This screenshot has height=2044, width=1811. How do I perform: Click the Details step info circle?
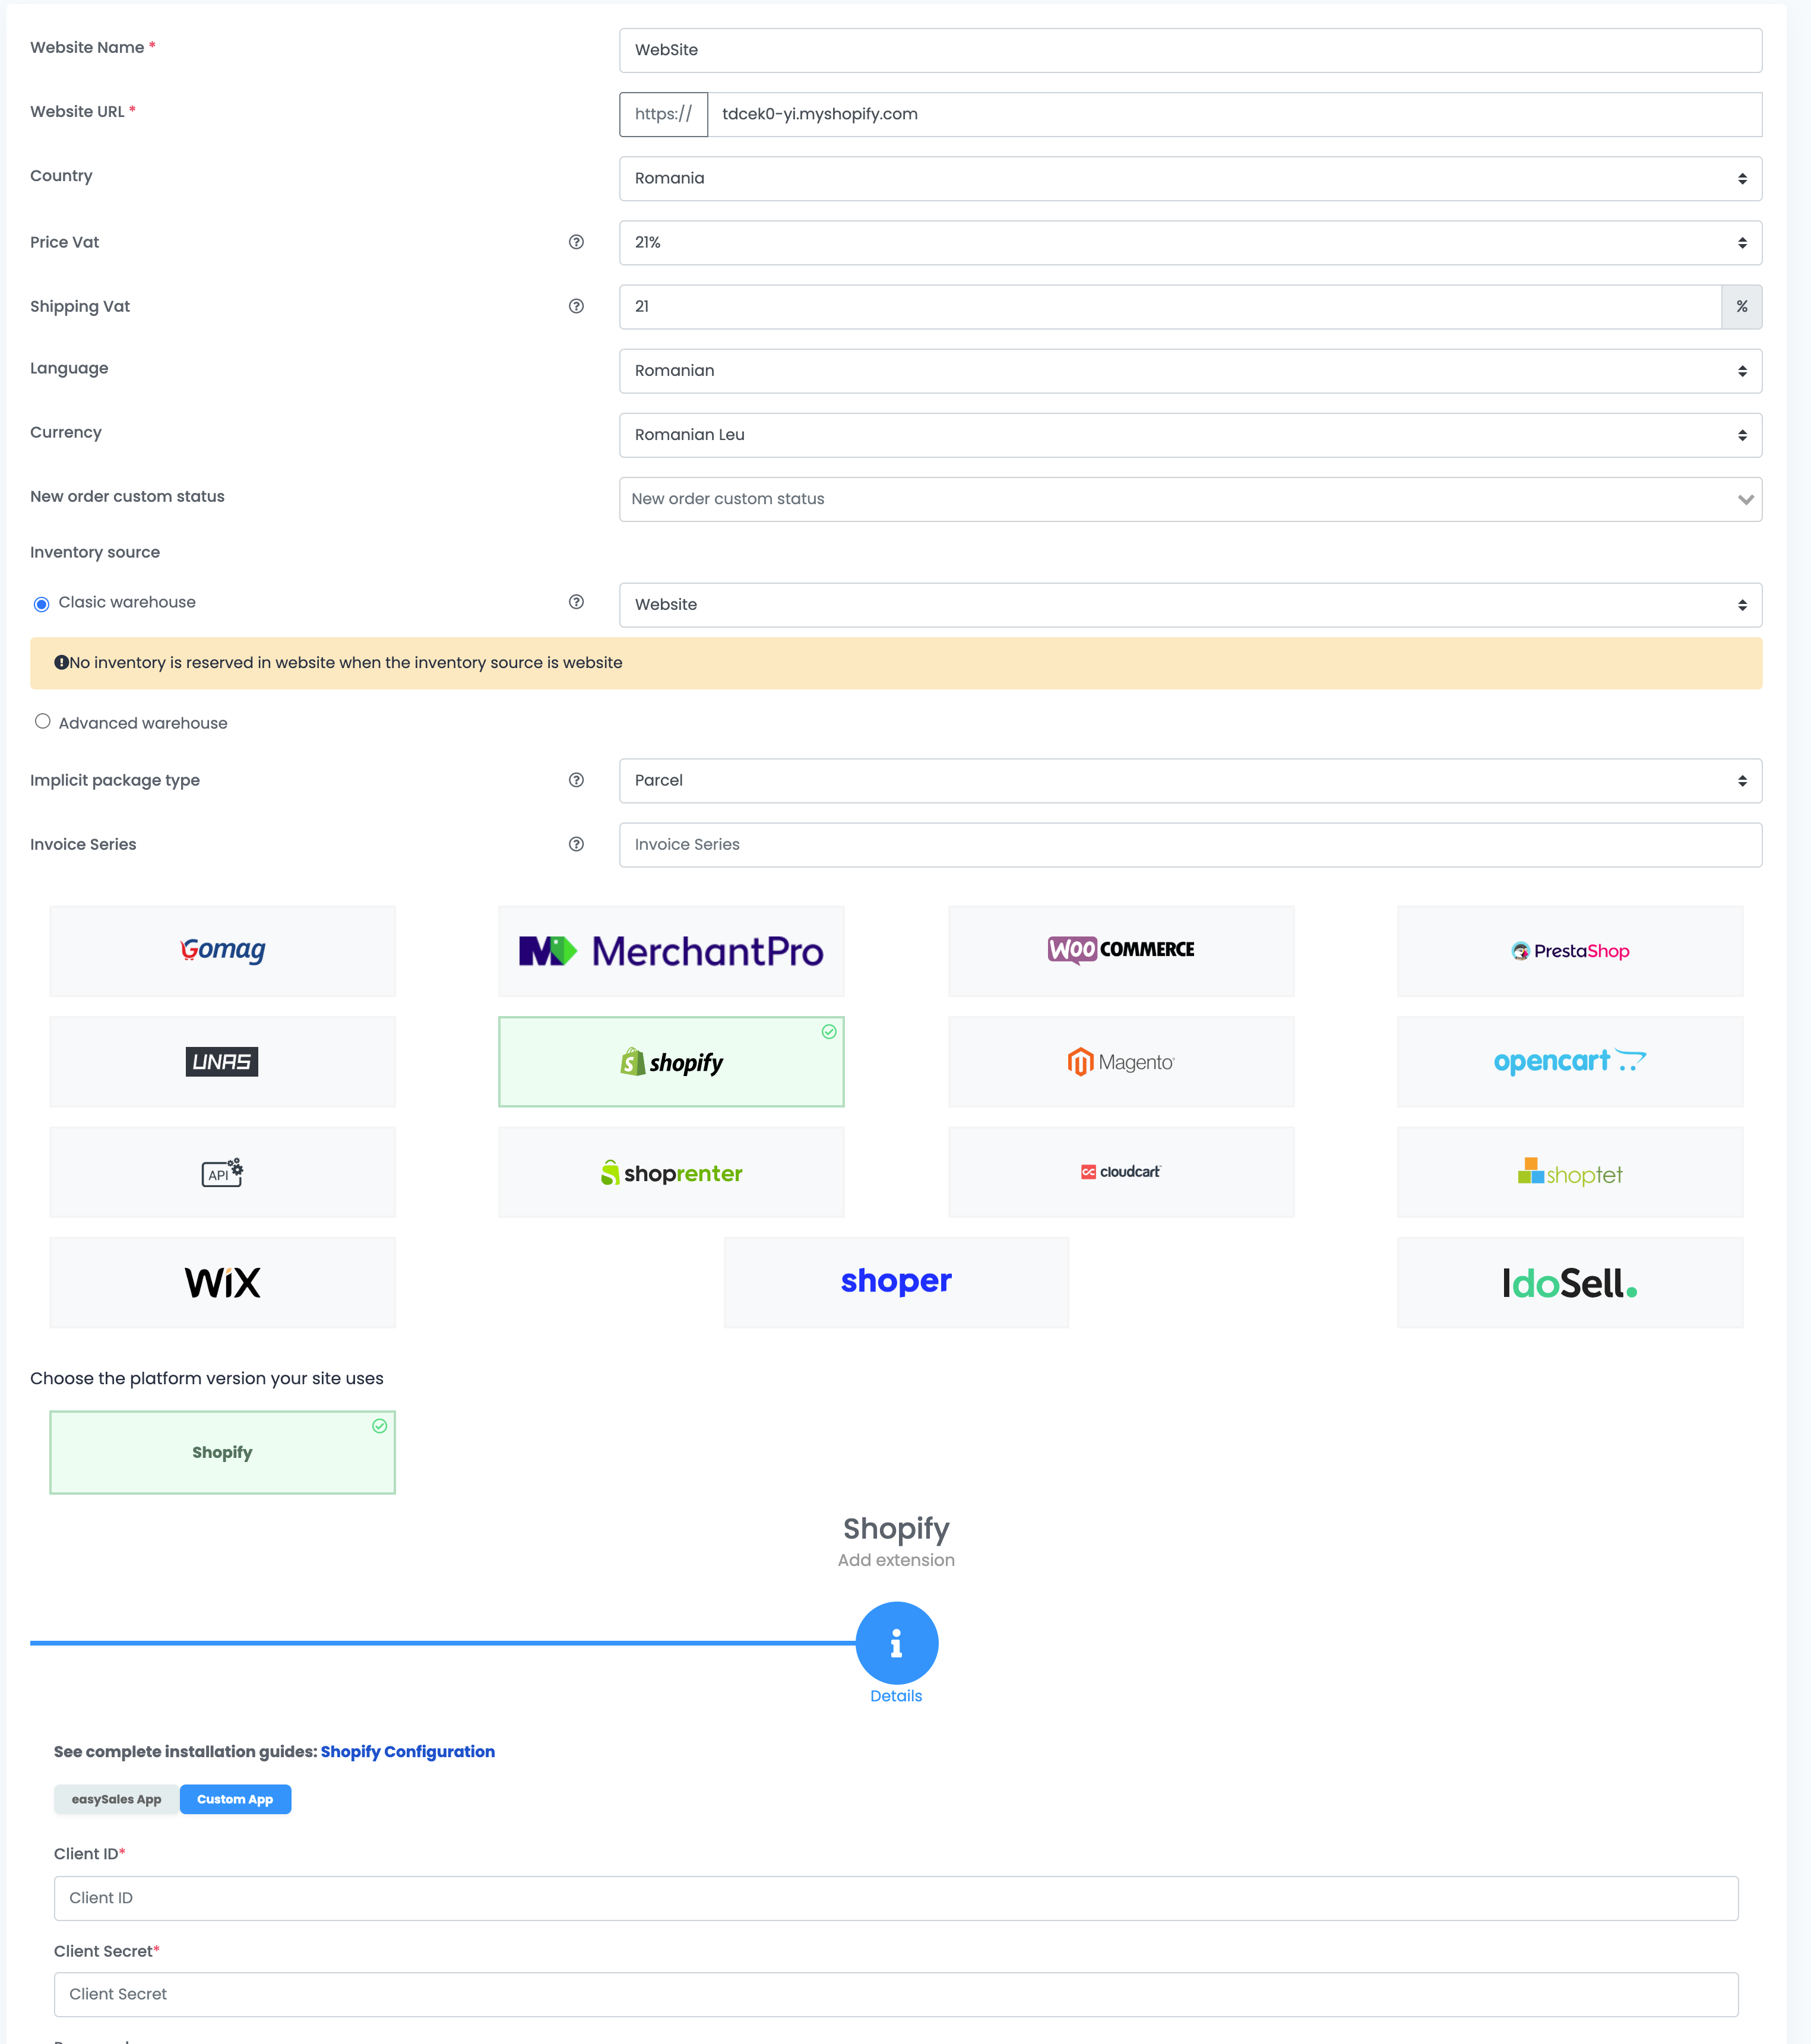pos(897,1643)
